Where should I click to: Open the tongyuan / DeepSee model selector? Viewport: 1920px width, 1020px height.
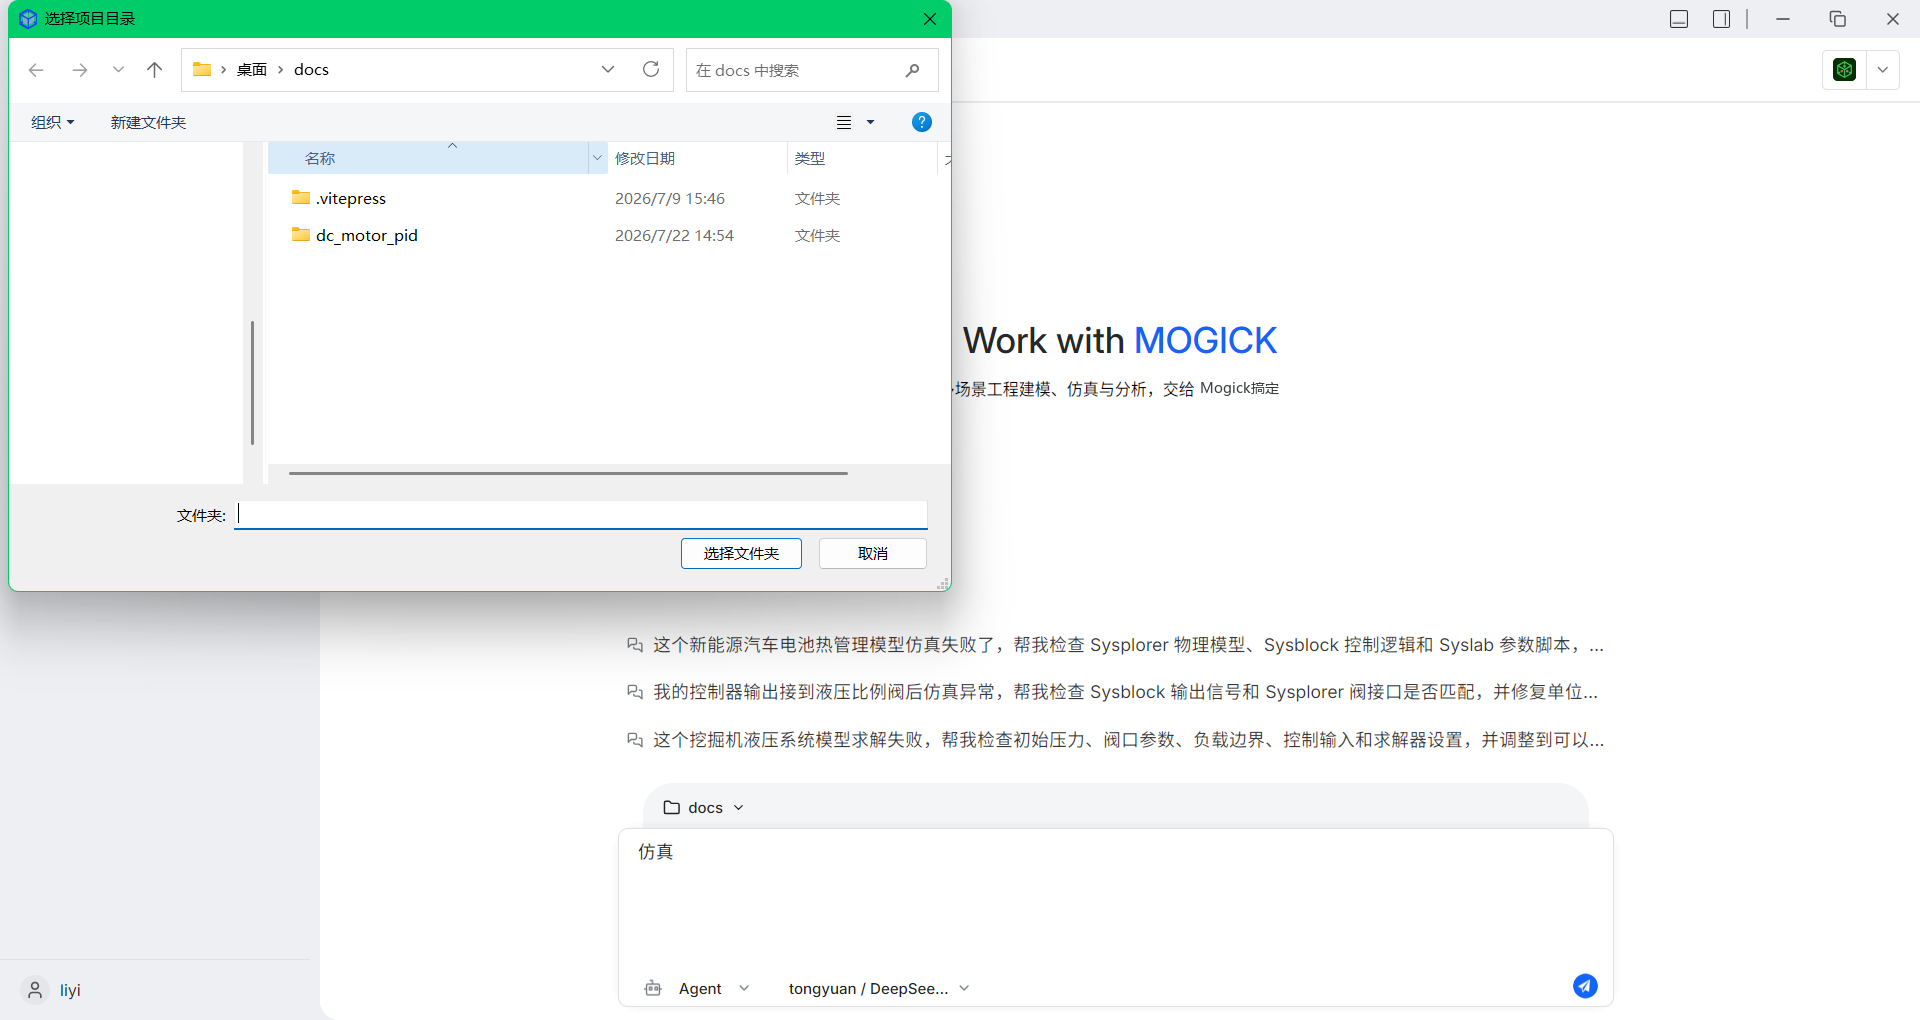click(x=879, y=988)
